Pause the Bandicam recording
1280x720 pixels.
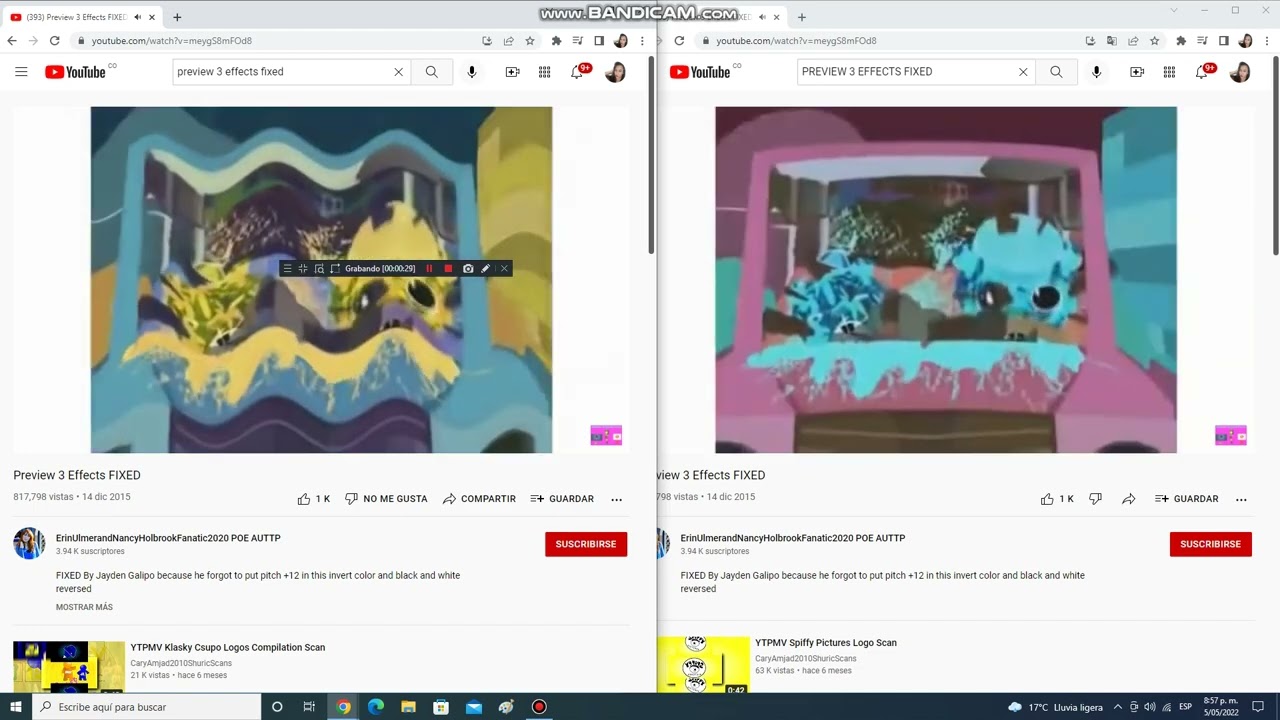click(x=429, y=269)
